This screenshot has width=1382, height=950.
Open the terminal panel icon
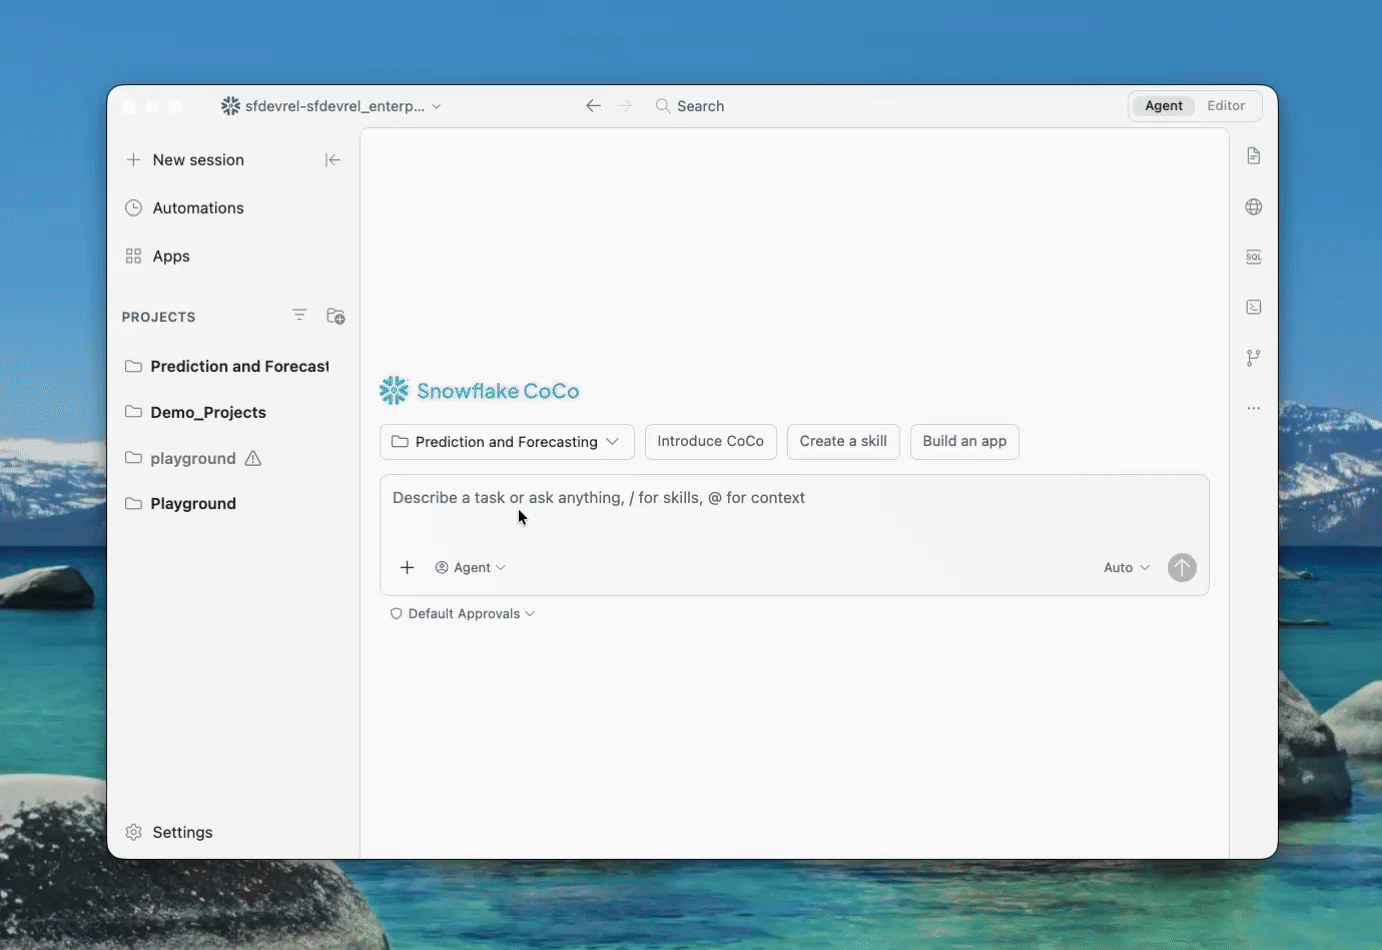tap(1254, 307)
